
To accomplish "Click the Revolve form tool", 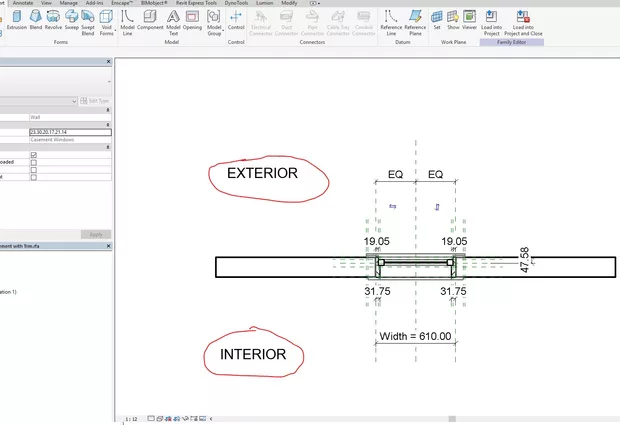I will [53, 20].
